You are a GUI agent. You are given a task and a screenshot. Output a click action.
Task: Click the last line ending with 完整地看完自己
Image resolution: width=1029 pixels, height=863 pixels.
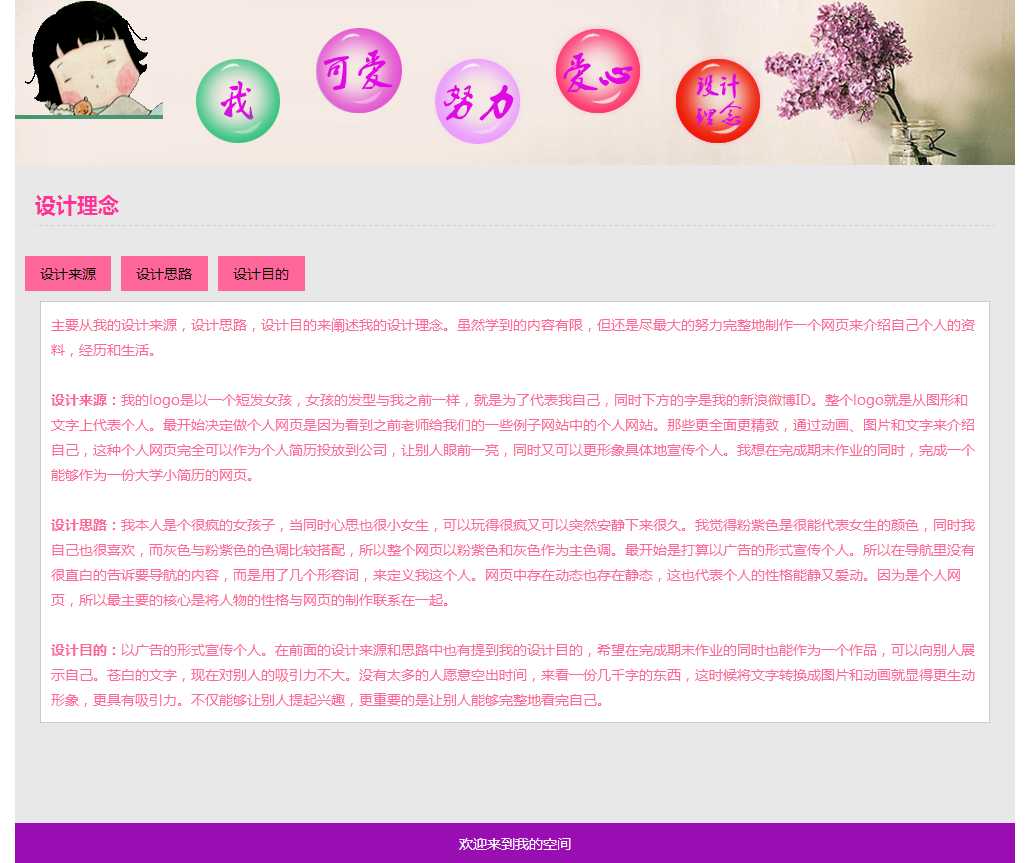(x=330, y=700)
